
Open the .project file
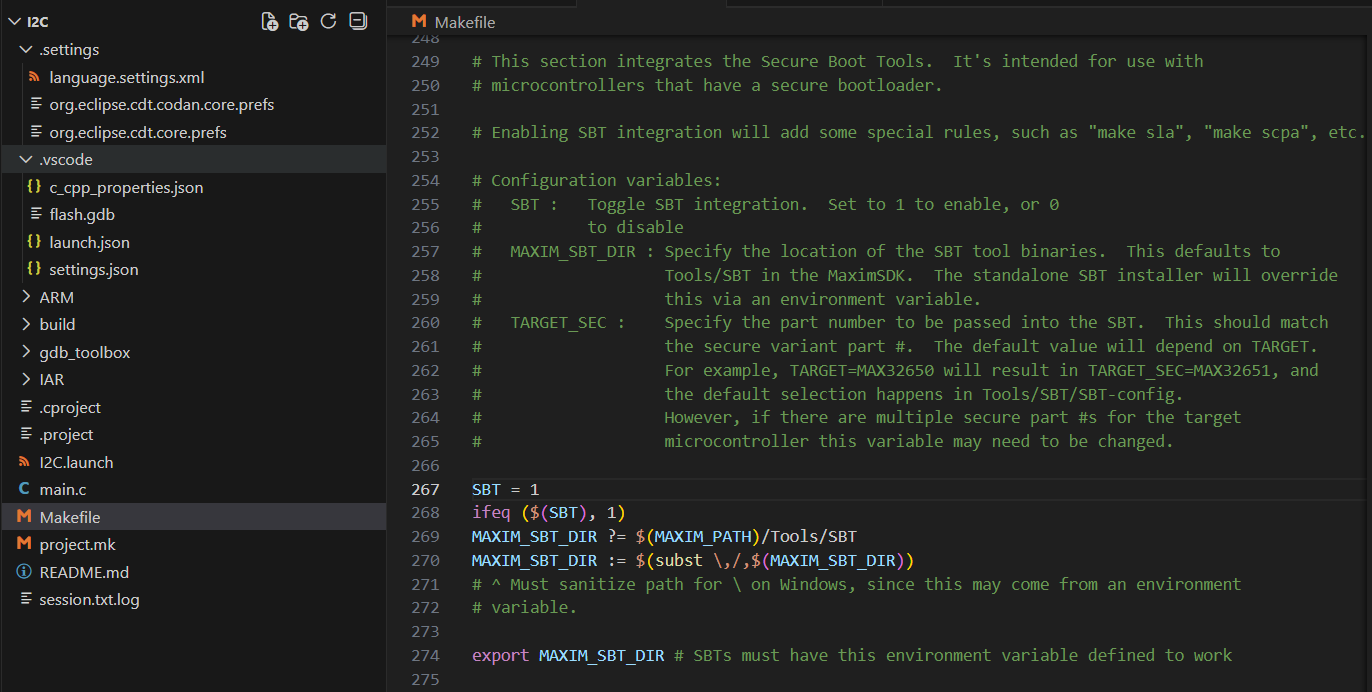[66, 434]
